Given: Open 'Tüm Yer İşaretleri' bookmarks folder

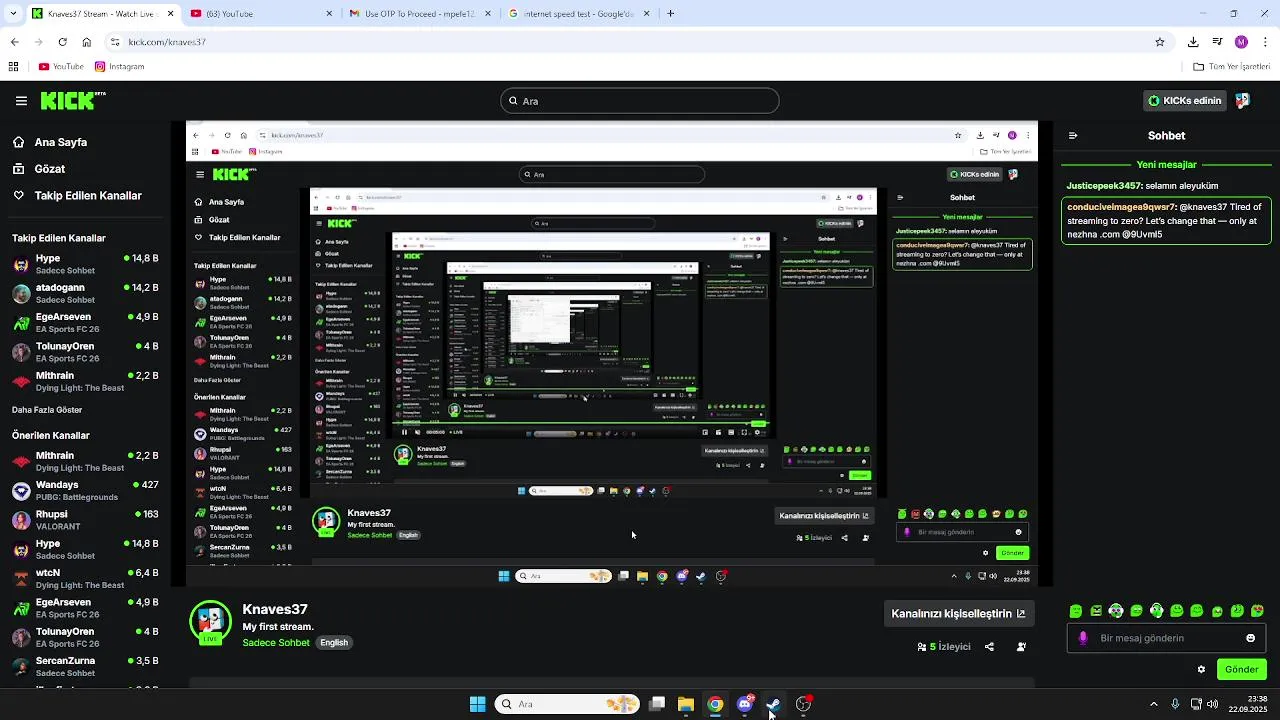Looking at the screenshot, I should [1231, 67].
